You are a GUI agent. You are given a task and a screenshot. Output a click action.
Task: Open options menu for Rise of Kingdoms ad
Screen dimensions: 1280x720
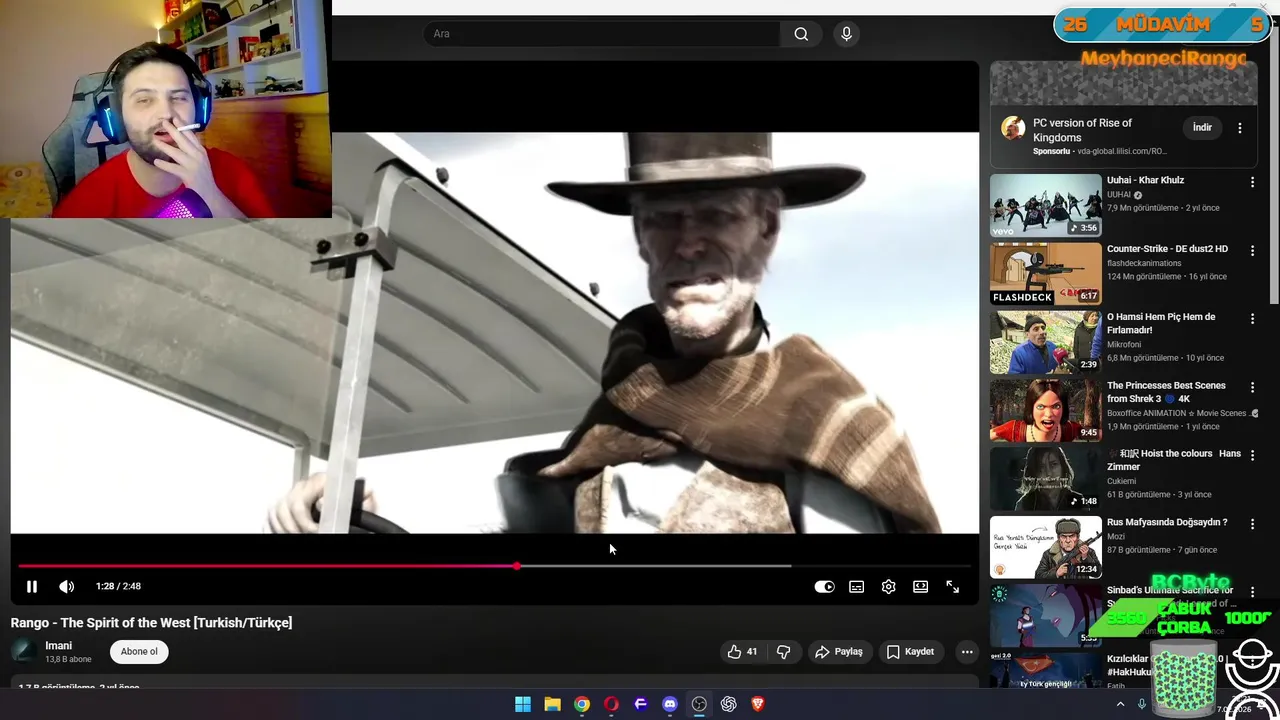[x=1239, y=128]
